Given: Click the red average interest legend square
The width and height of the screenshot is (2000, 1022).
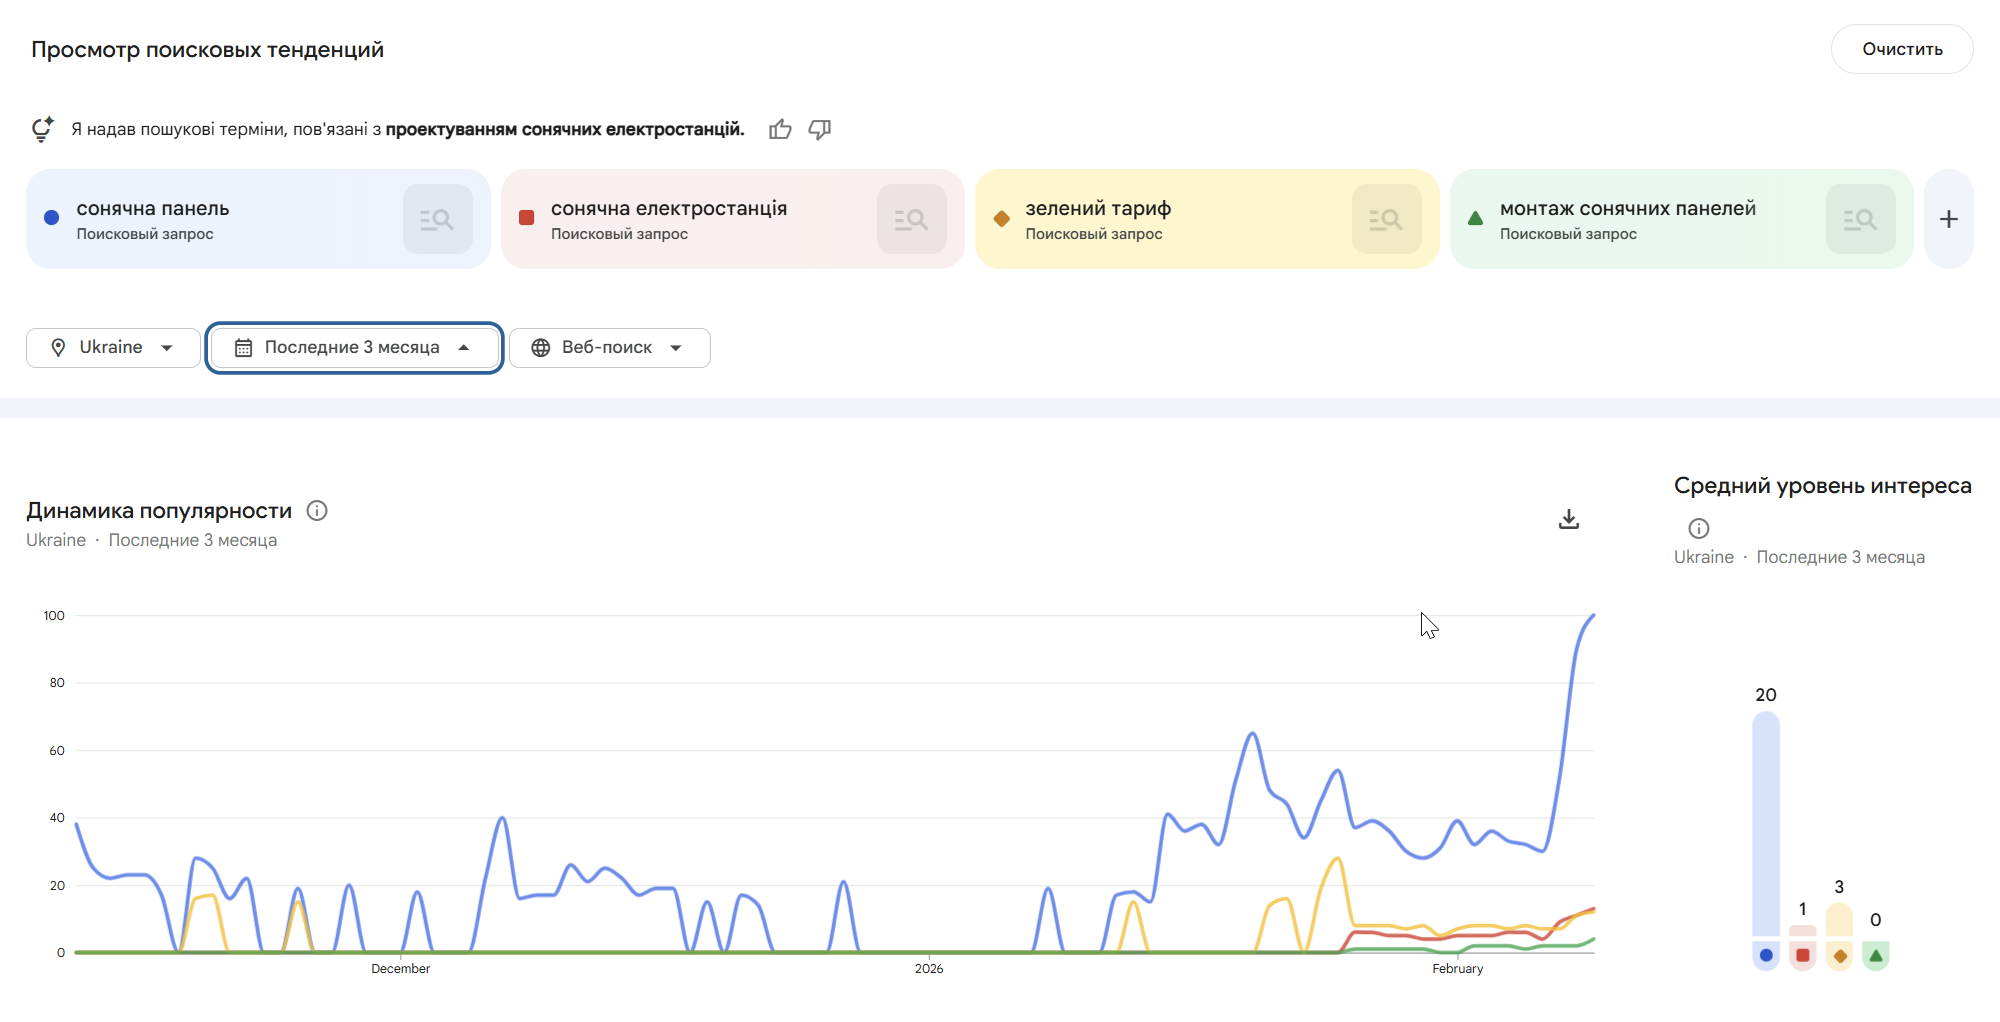Looking at the screenshot, I should click(1802, 955).
